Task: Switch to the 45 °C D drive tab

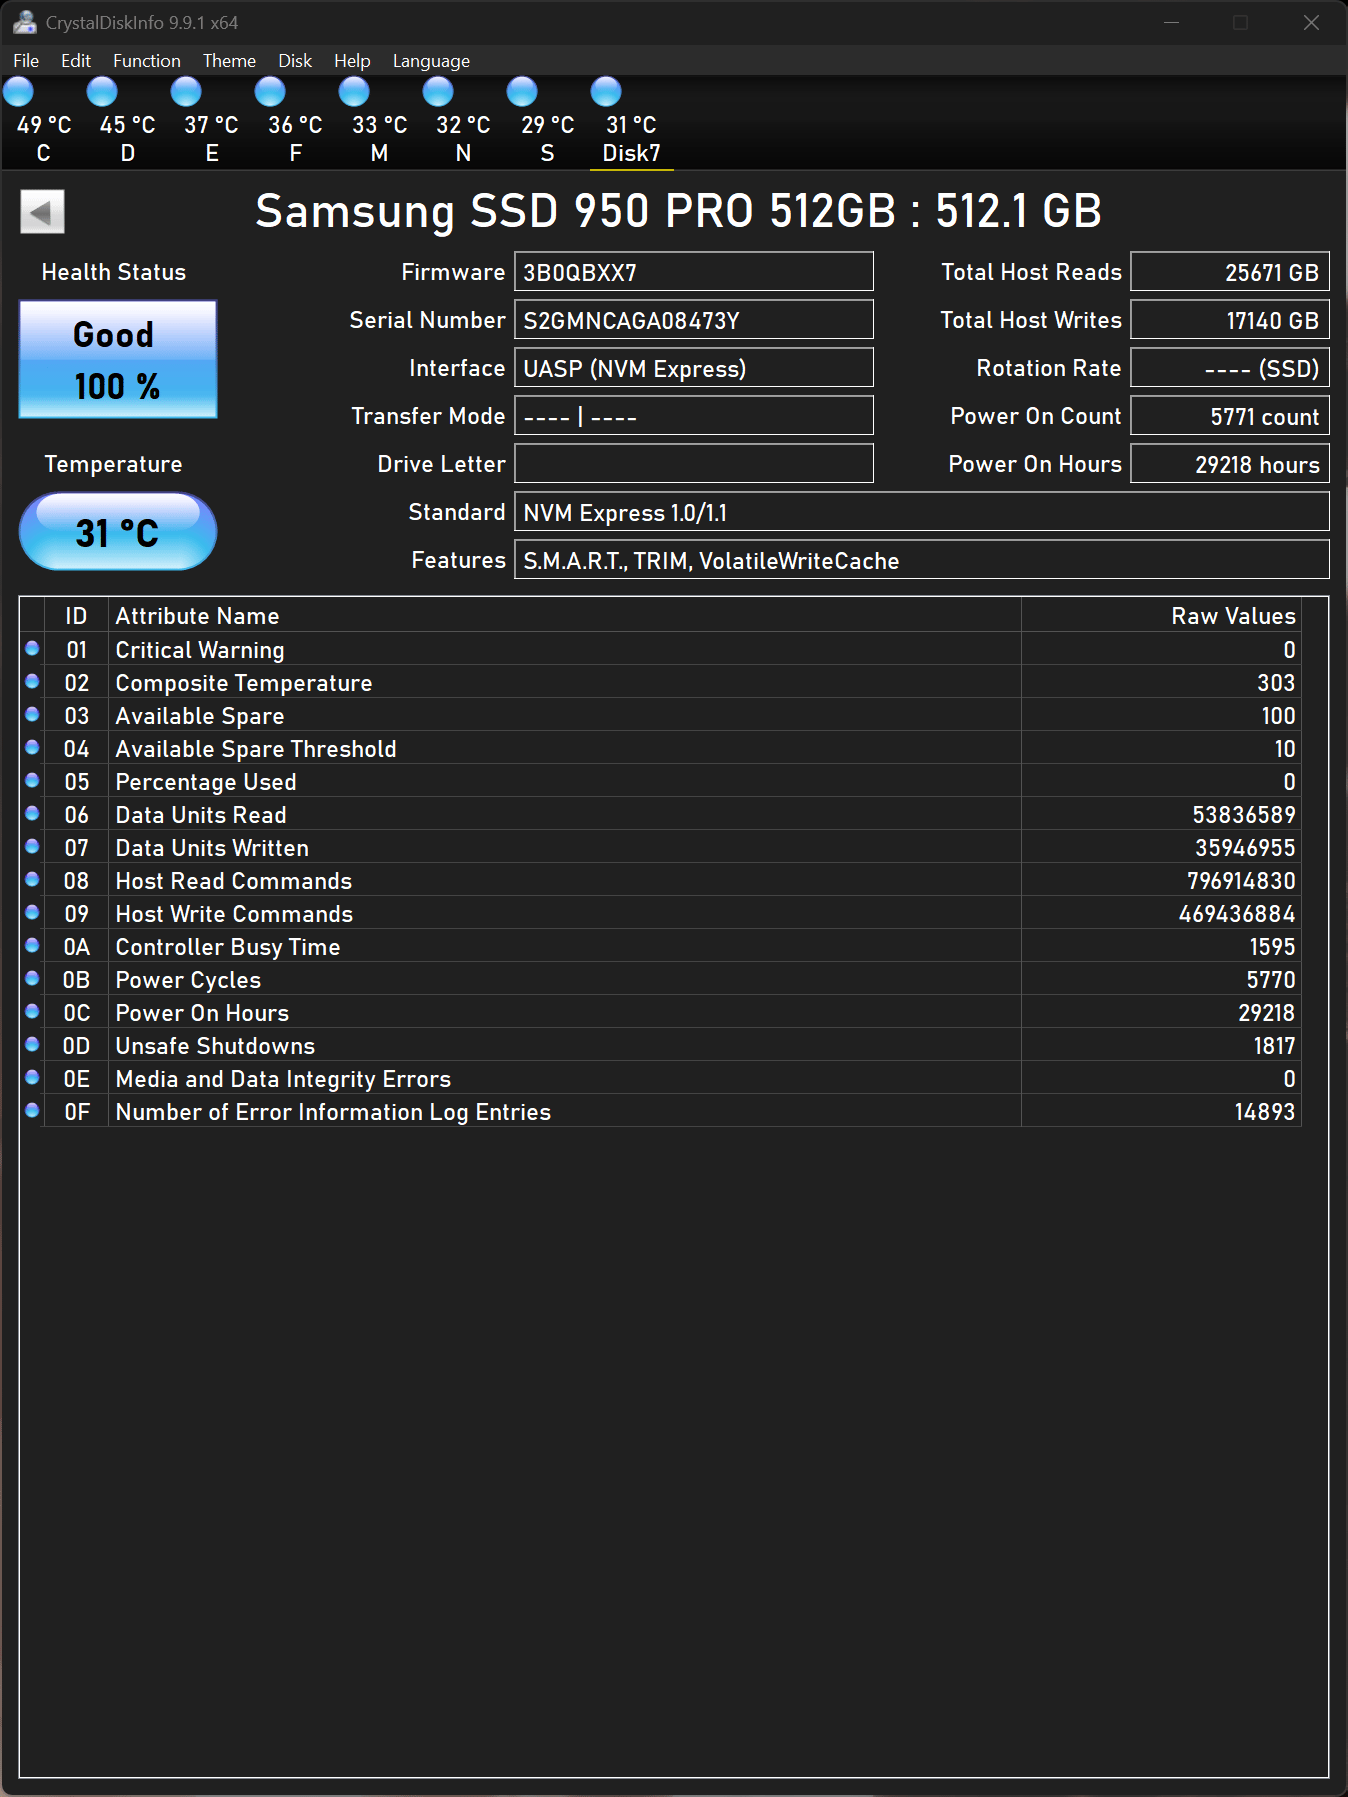Action: tap(127, 123)
